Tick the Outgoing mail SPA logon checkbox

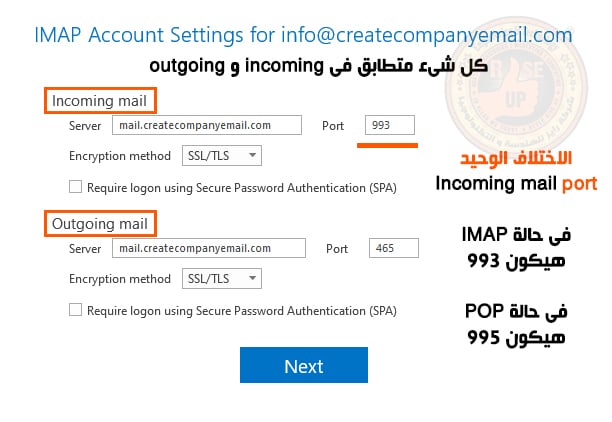[76, 310]
